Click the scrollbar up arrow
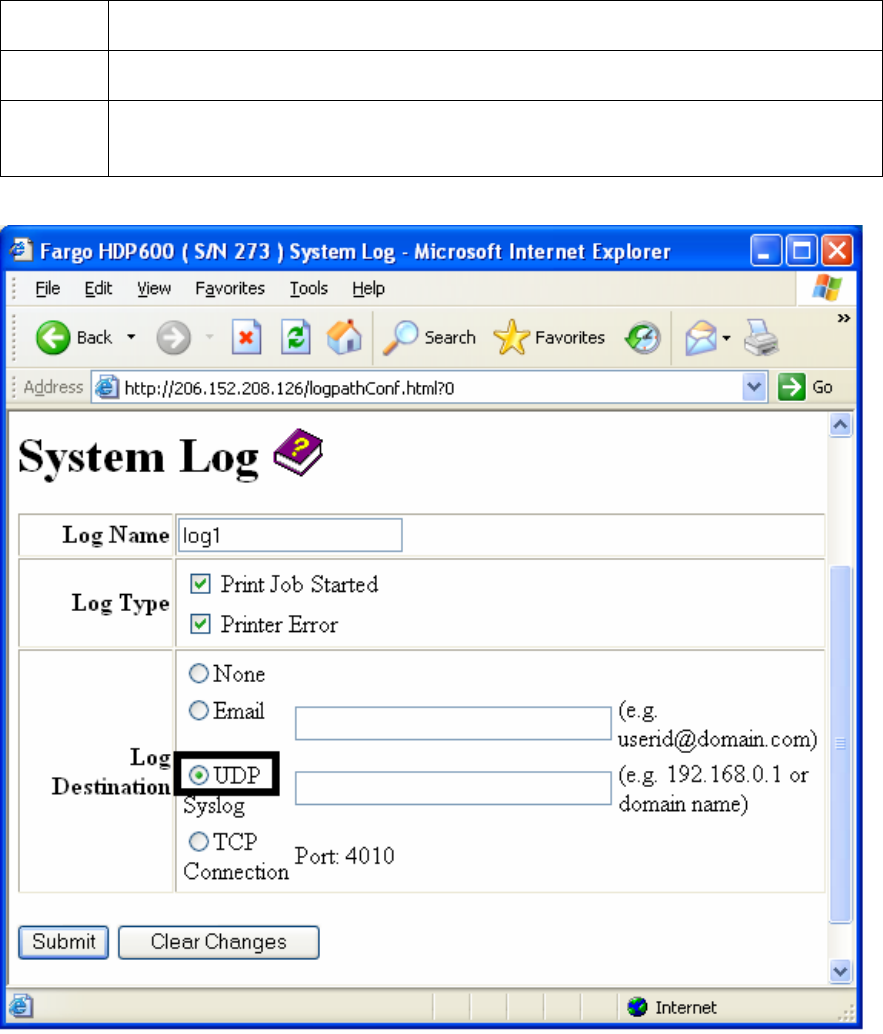The height and width of the screenshot is (1034, 883). (x=840, y=425)
